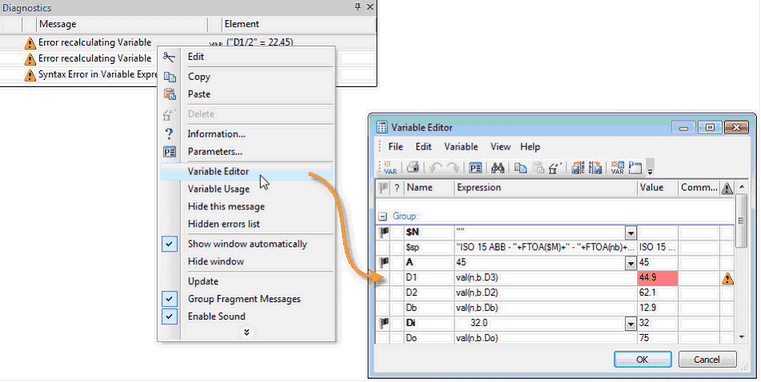Click the binoculars find icon
This screenshot has width=761, height=382.
pyautogui.click(x=497, y=168)
